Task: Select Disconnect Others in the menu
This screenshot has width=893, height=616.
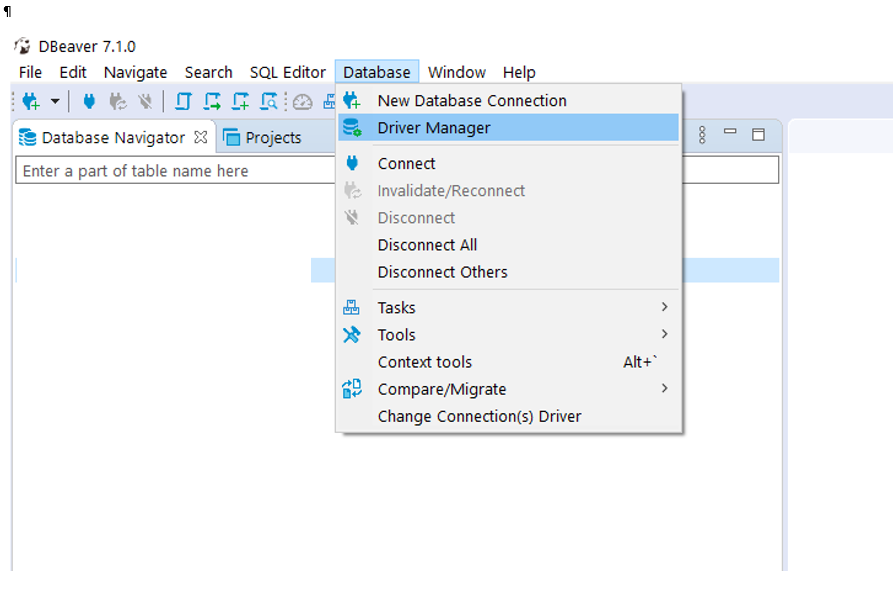Action: [509, 272]
